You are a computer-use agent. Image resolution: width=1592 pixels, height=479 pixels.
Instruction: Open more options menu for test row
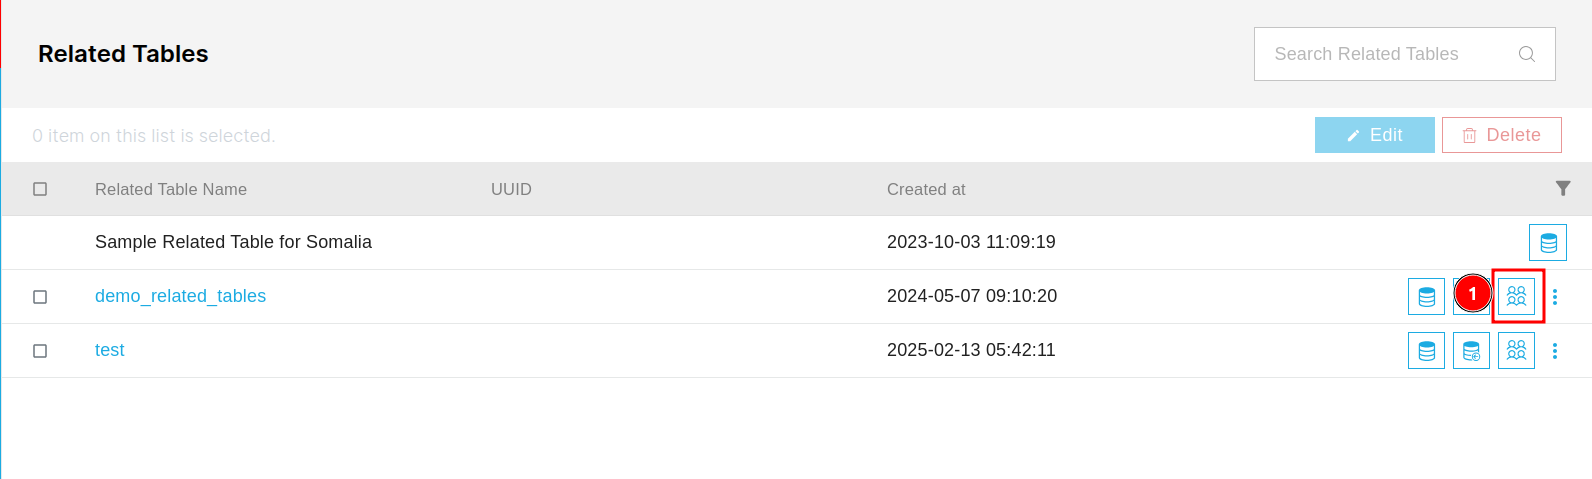[1554, 351]
